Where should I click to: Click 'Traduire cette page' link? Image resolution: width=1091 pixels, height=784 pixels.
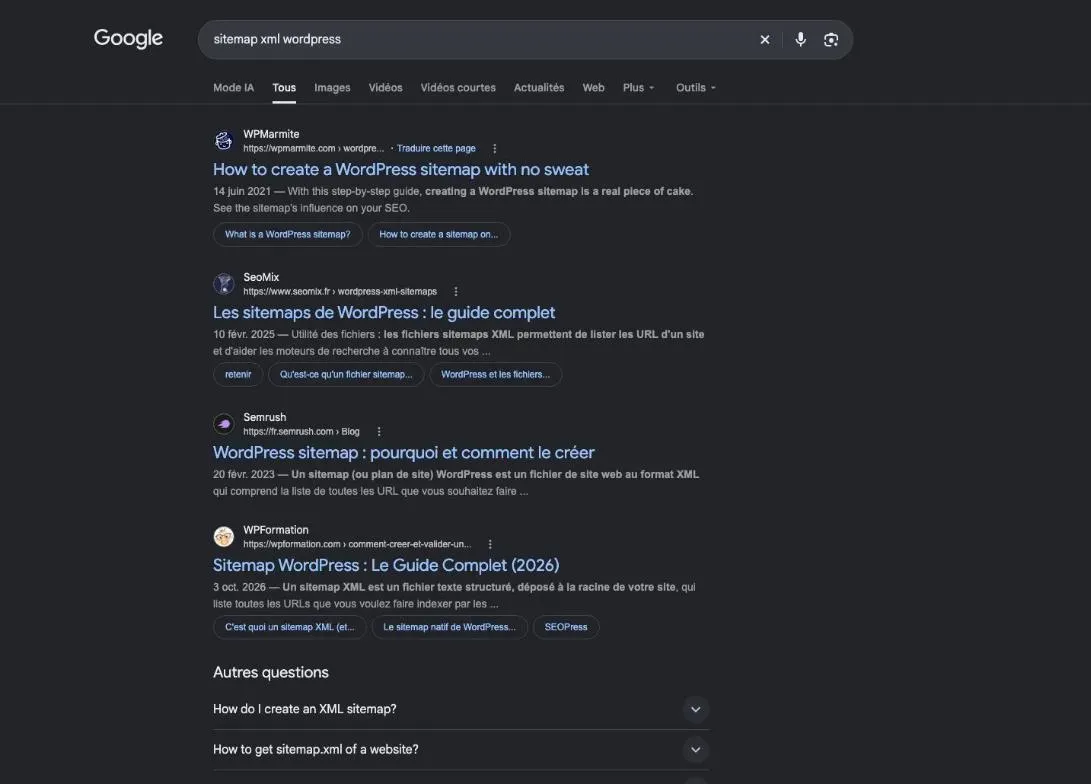pos(436,148)
